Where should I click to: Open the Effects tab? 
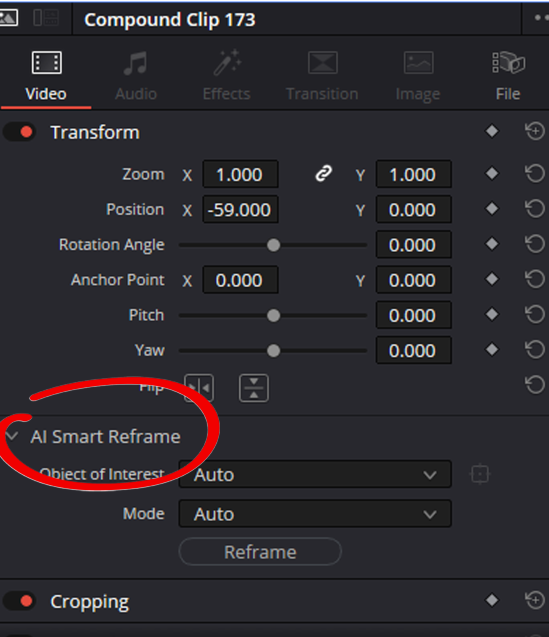pyautogui.click(x=226, y=76)
